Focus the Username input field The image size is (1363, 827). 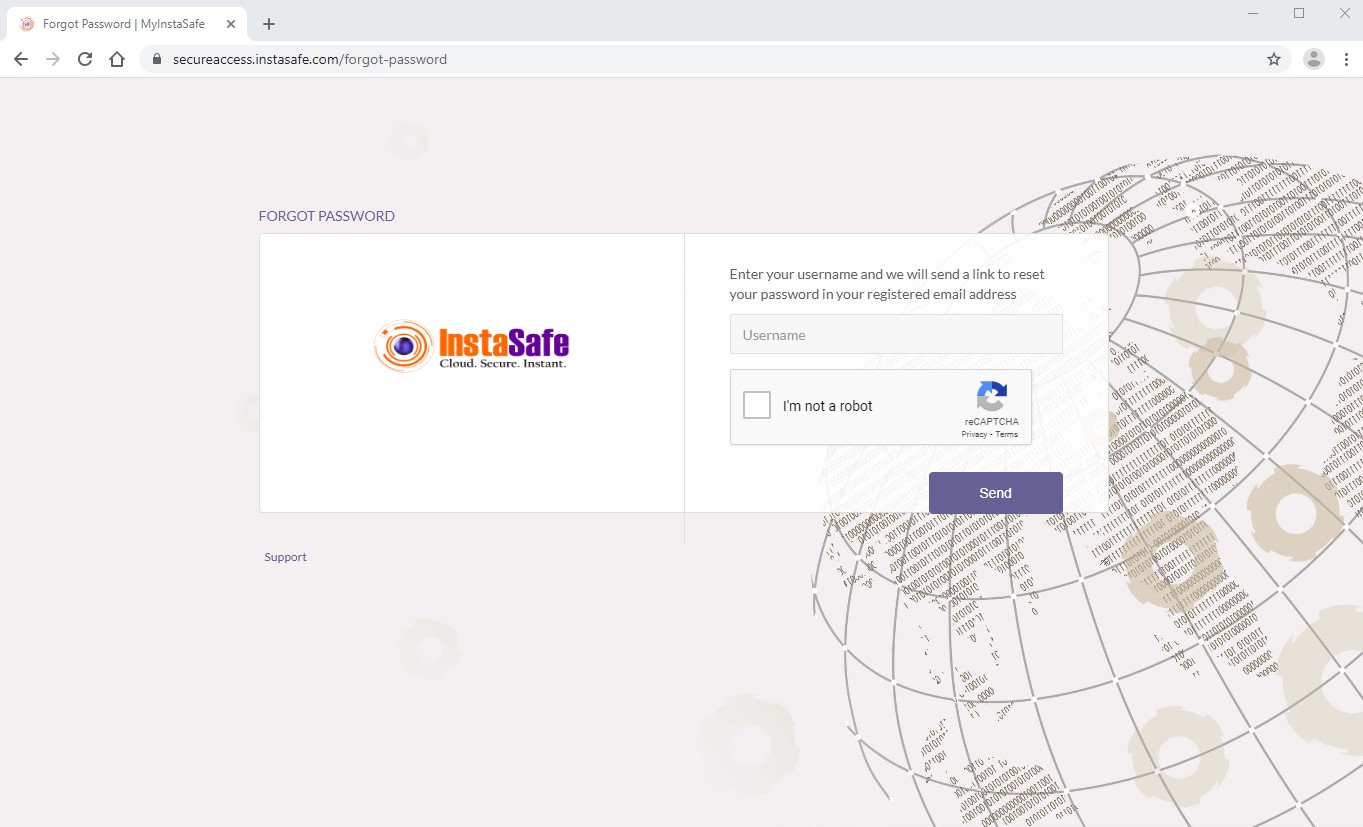896,334
